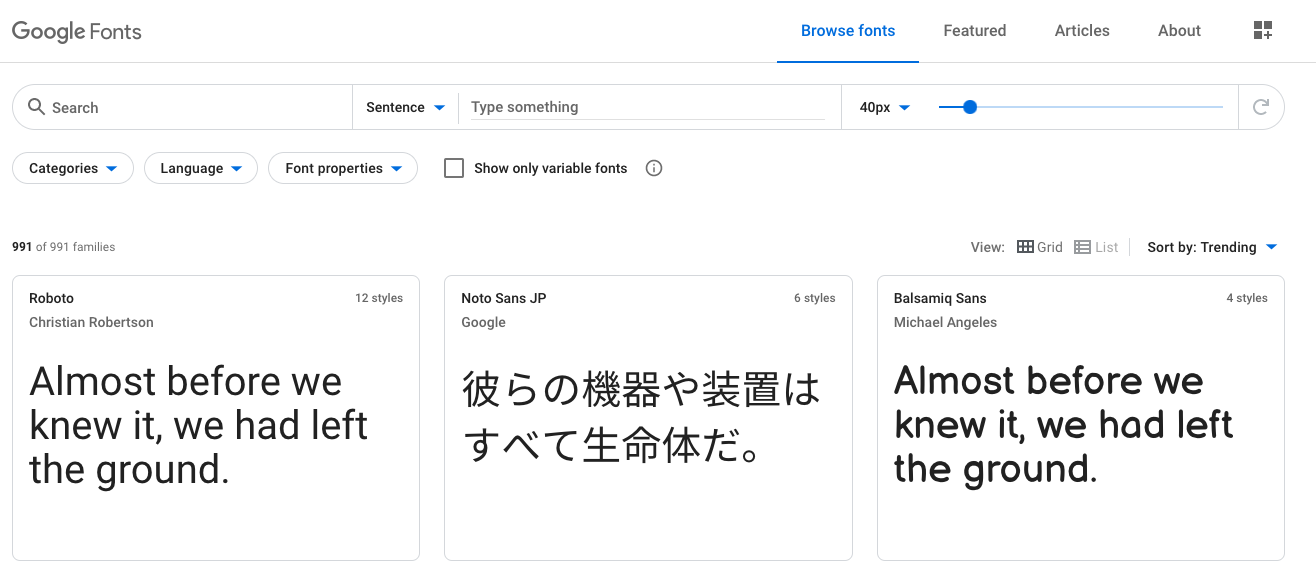Open the Sentence preview type dropdown

405,107
